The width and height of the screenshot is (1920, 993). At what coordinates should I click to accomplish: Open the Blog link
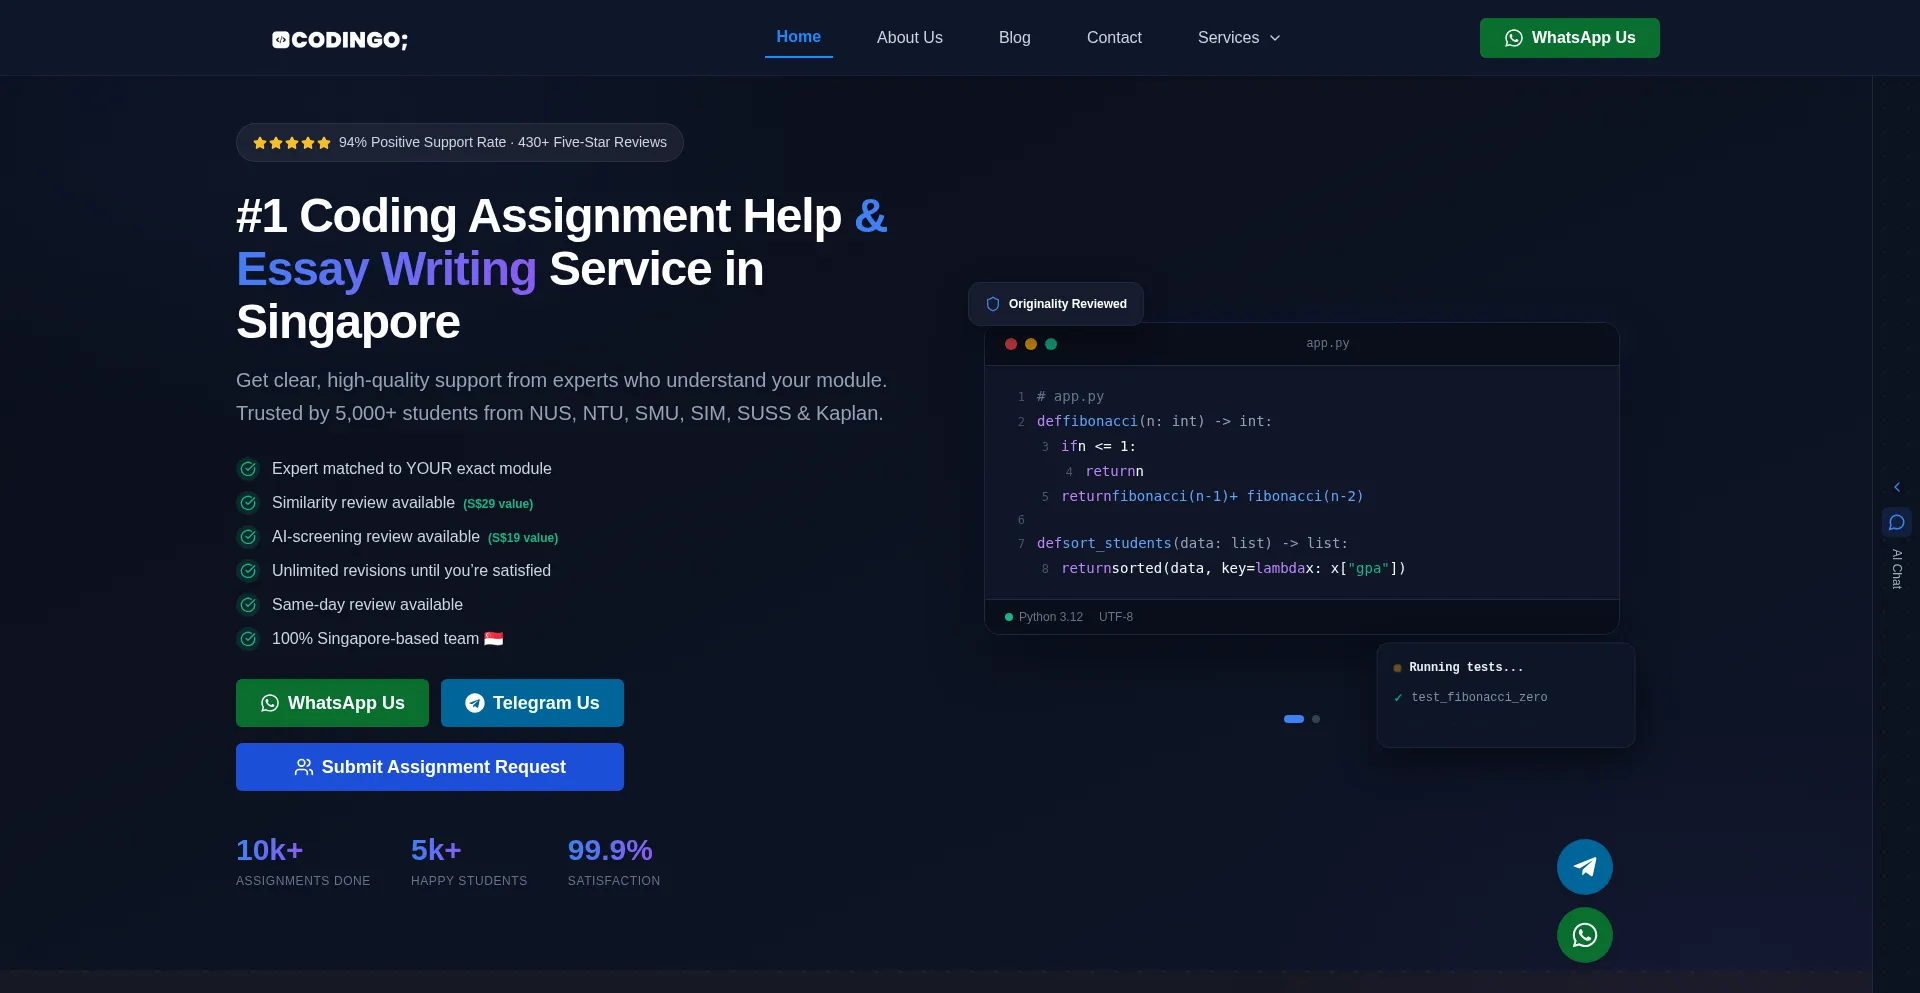pyautogui.click(x=1014, y=38)
